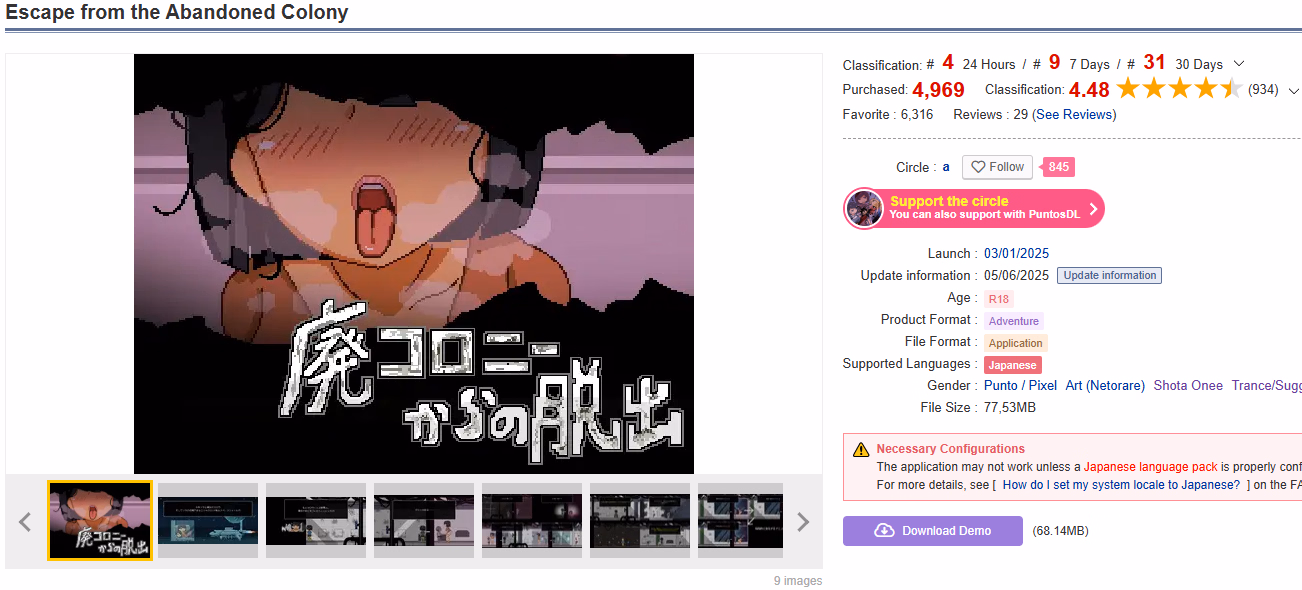The height and width of the screenshot is (590, 1302).
Task: Click the Adventure product format tag
Action: [x=1014, y=321]
